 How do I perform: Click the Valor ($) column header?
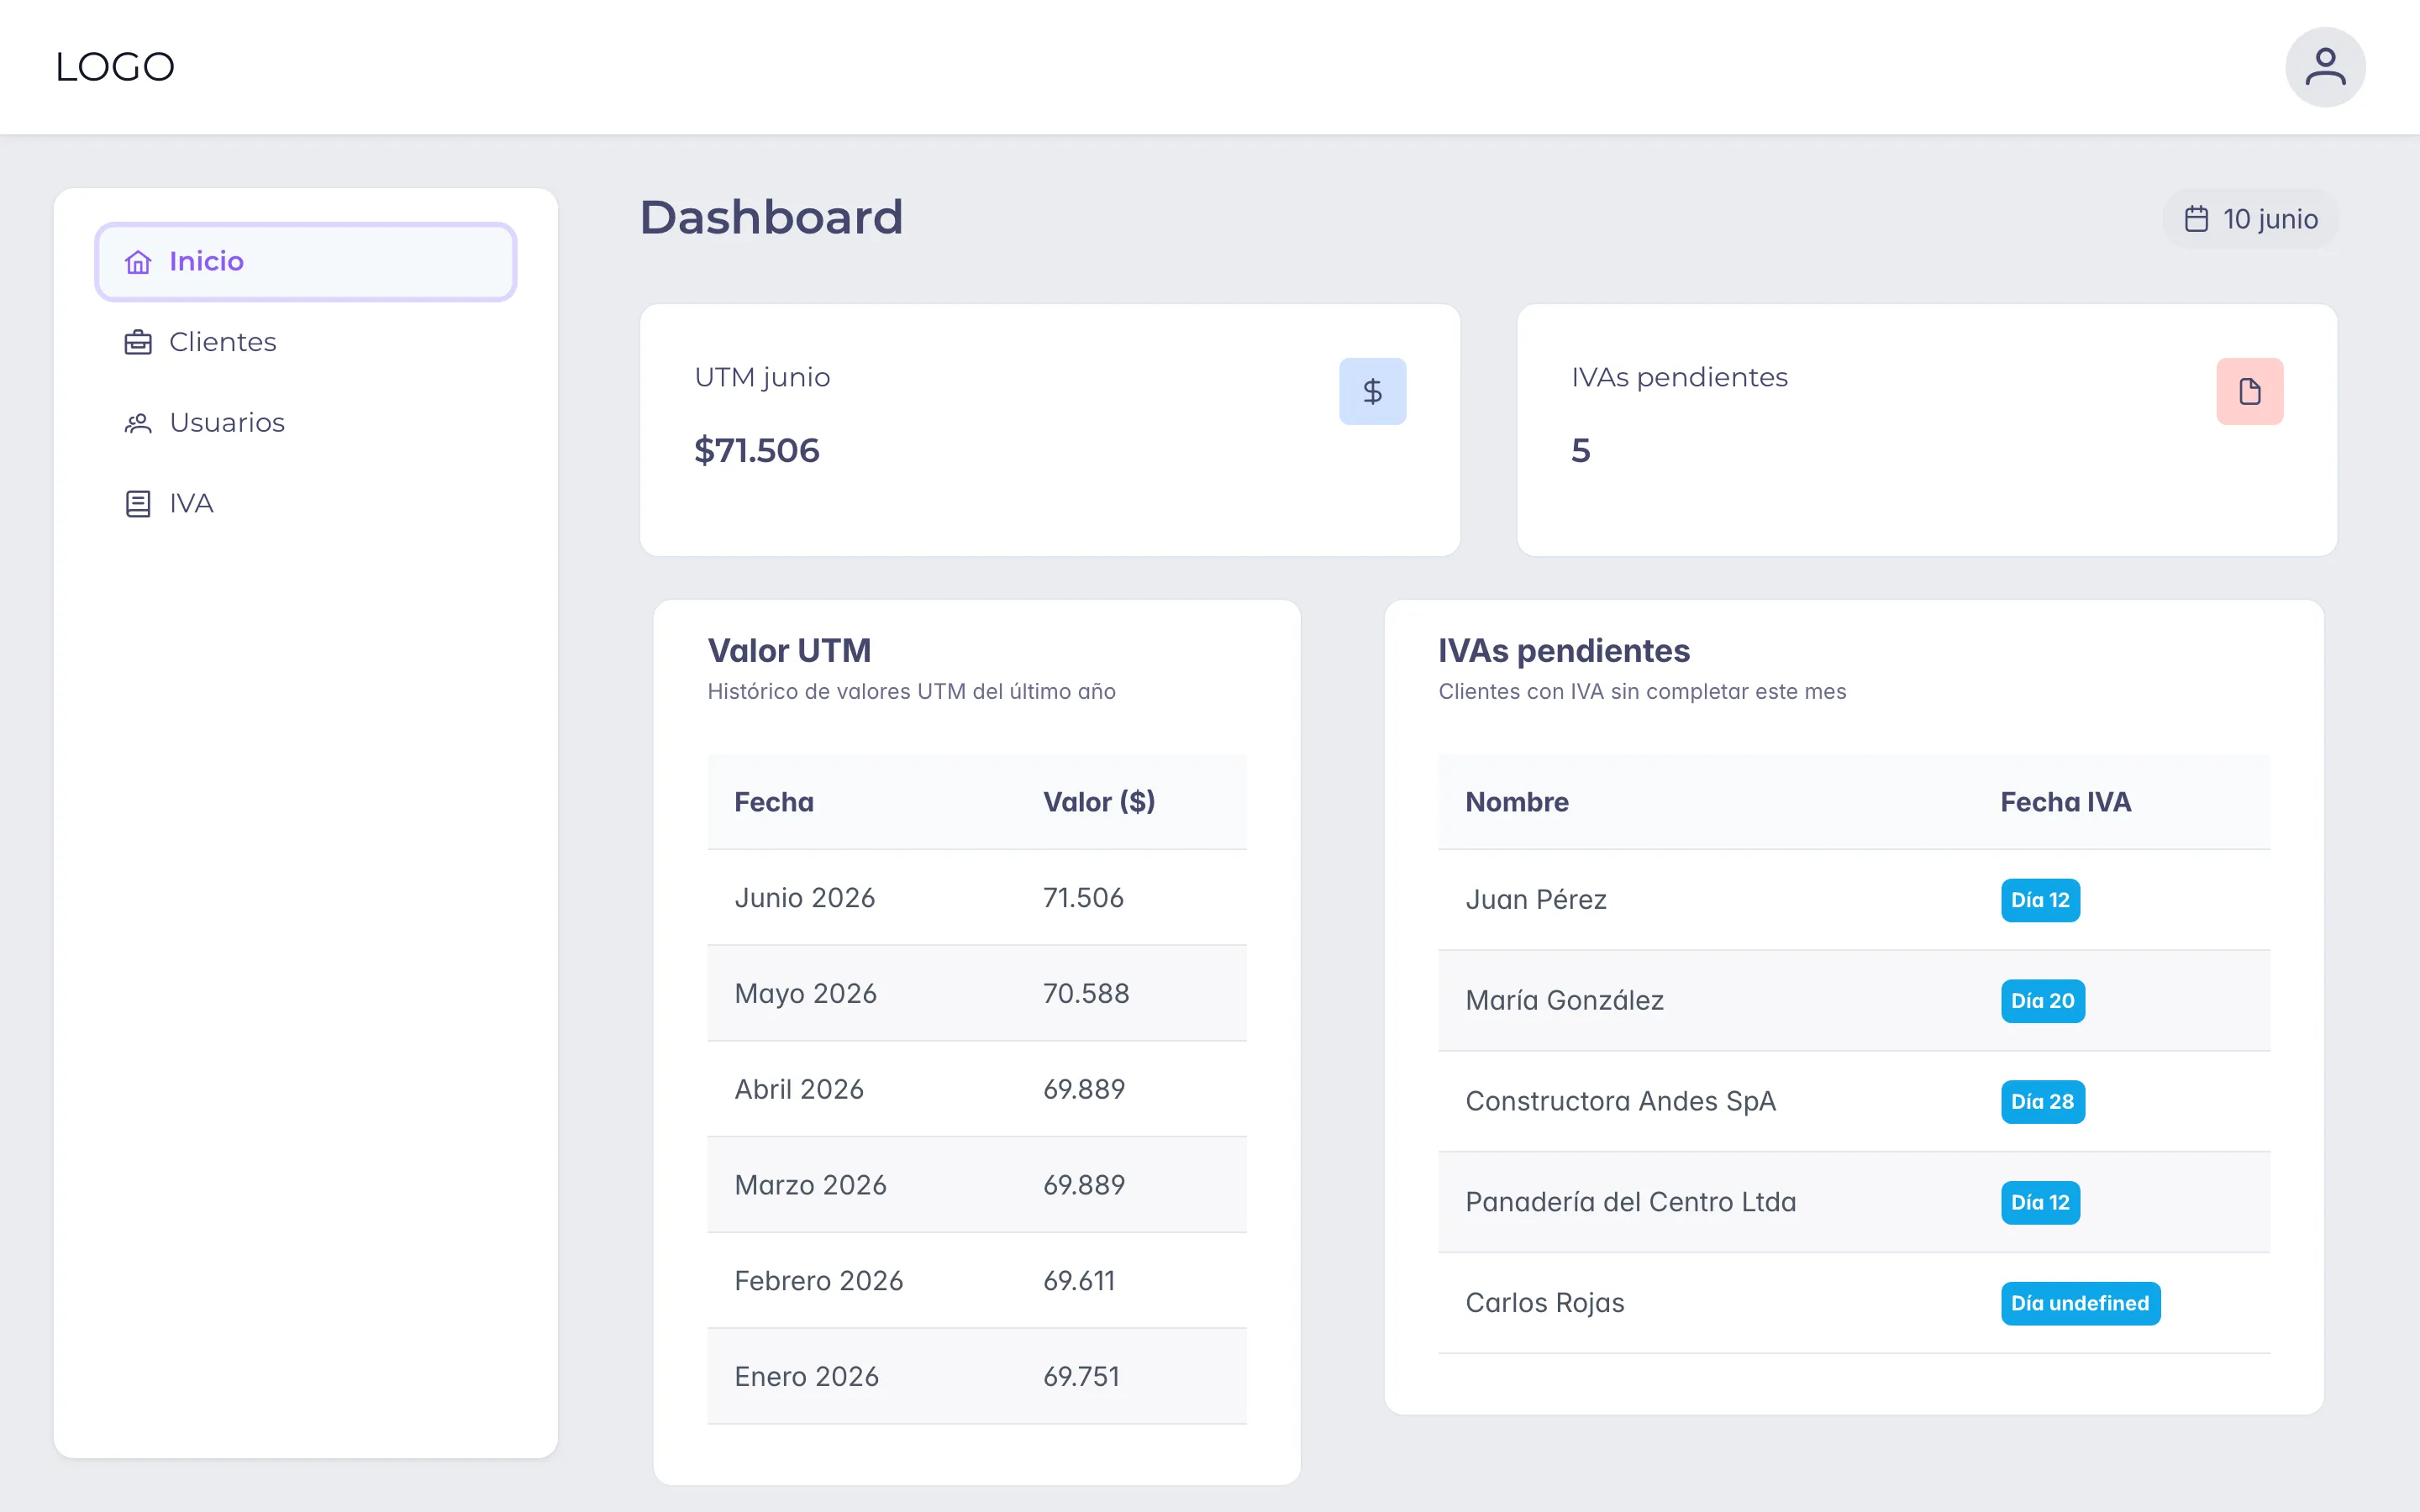(1099, 802)
